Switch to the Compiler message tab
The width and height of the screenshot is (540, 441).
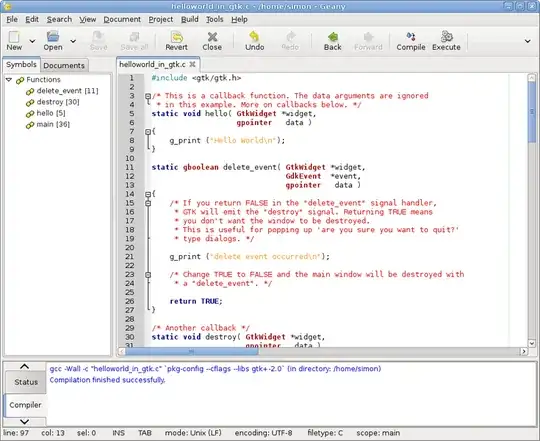click(x=25, y=405)
